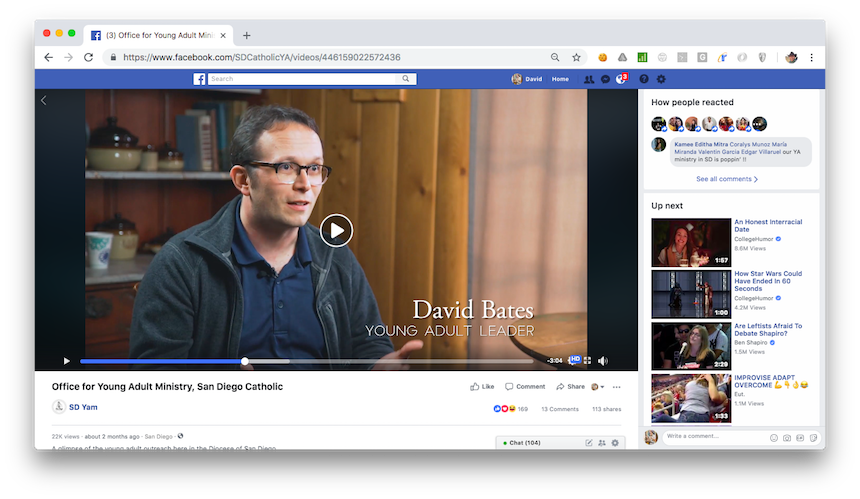
Task: Share the video
Action: [x=570, y=387]
